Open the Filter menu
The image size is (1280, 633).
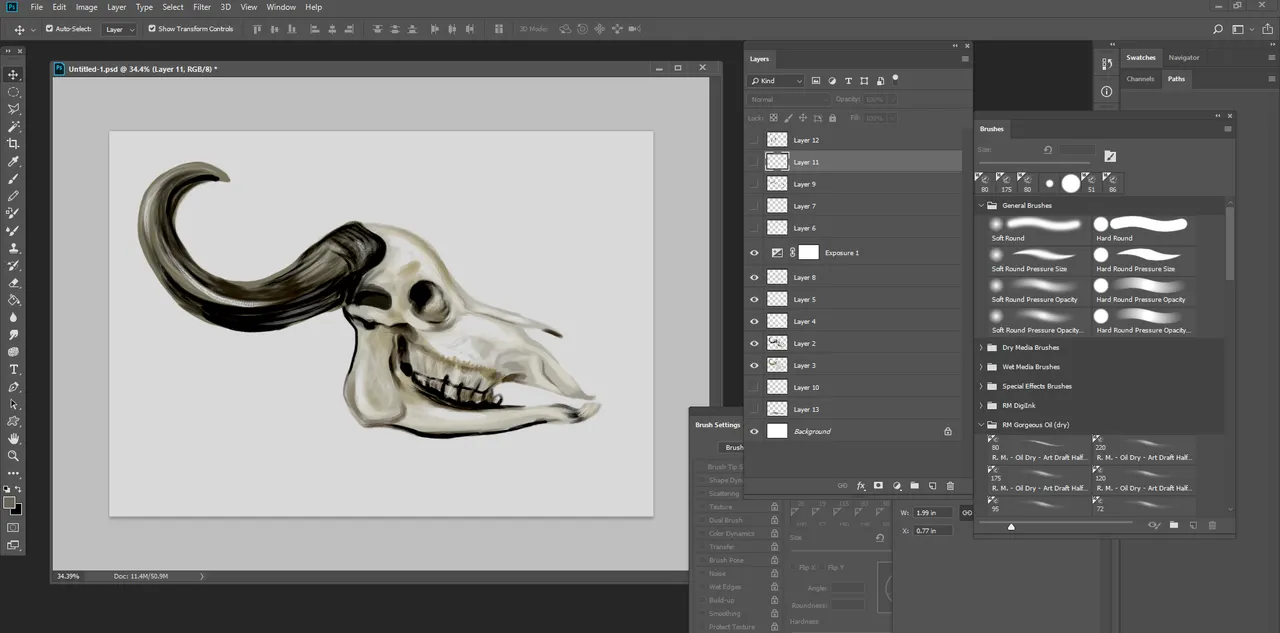(202, 7)
